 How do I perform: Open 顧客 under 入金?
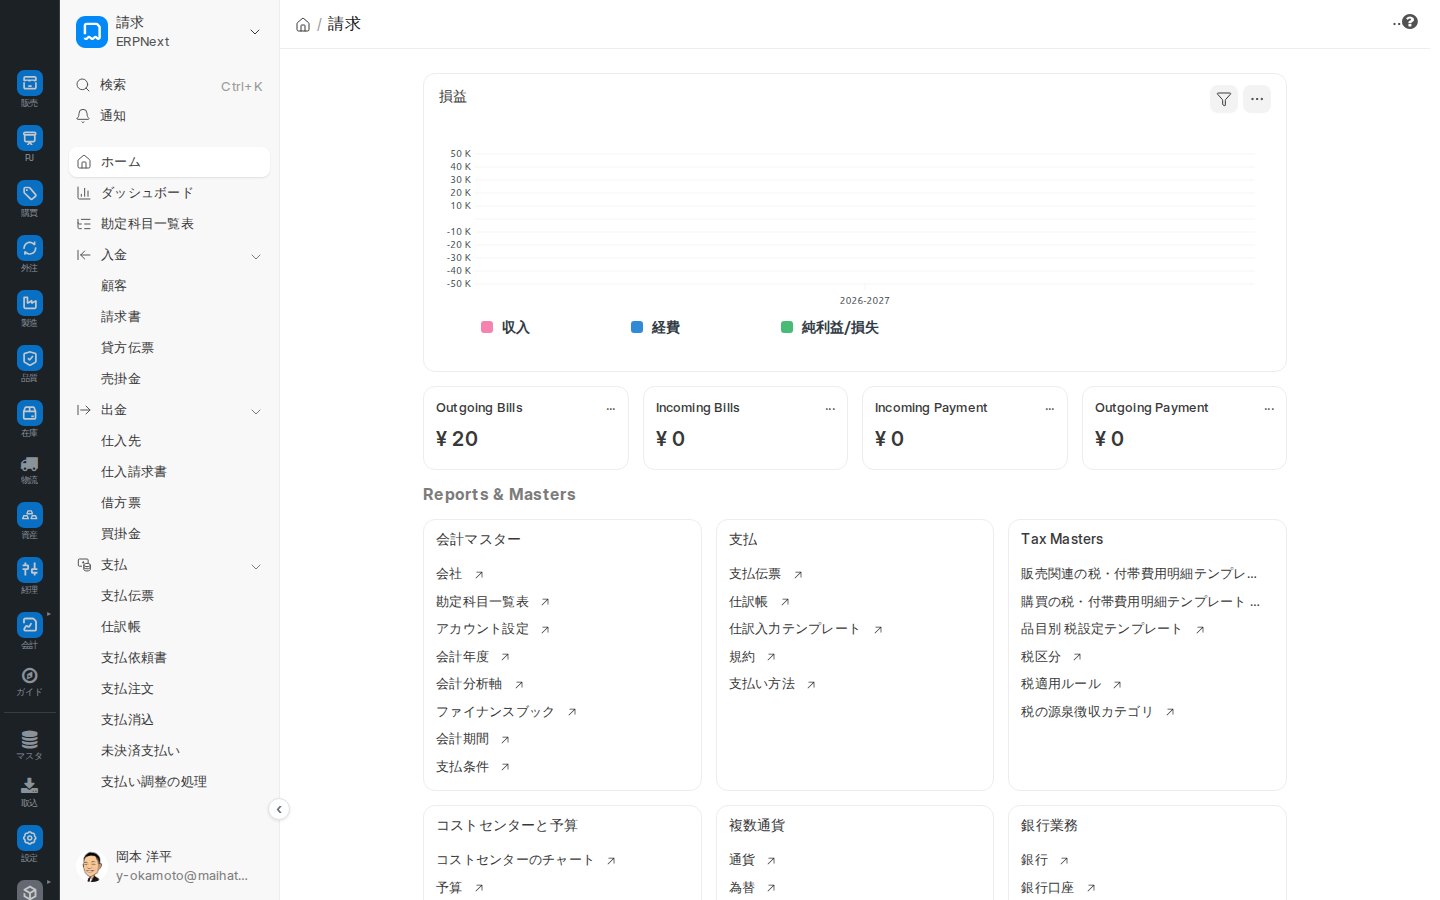click(x=169, y=286)
